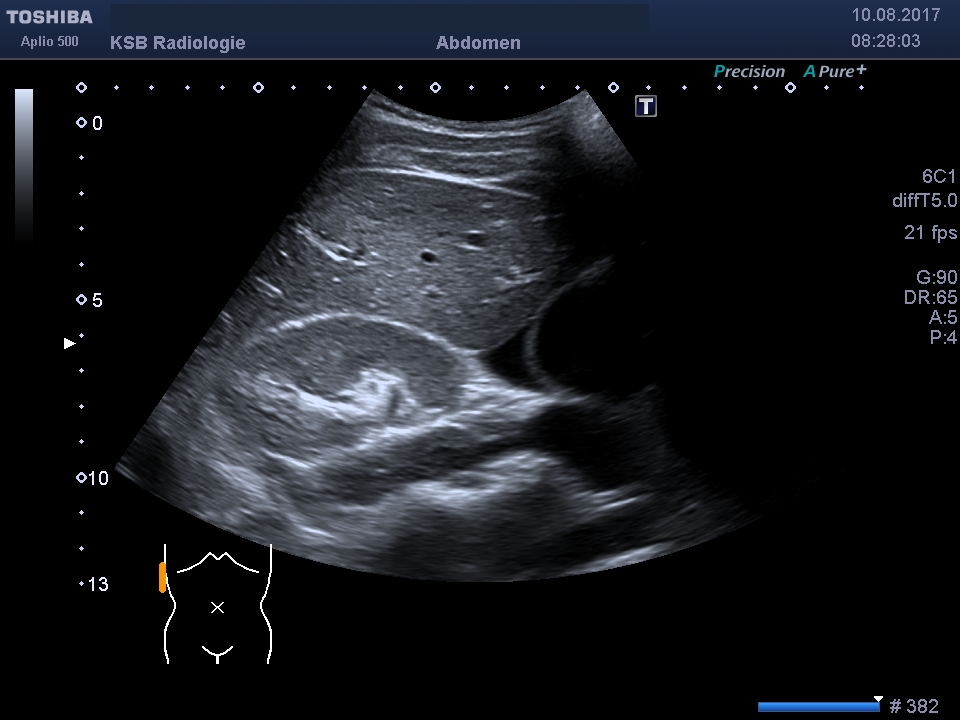
Task: Click the depth scale 0 marker
Action: point(90,123)
